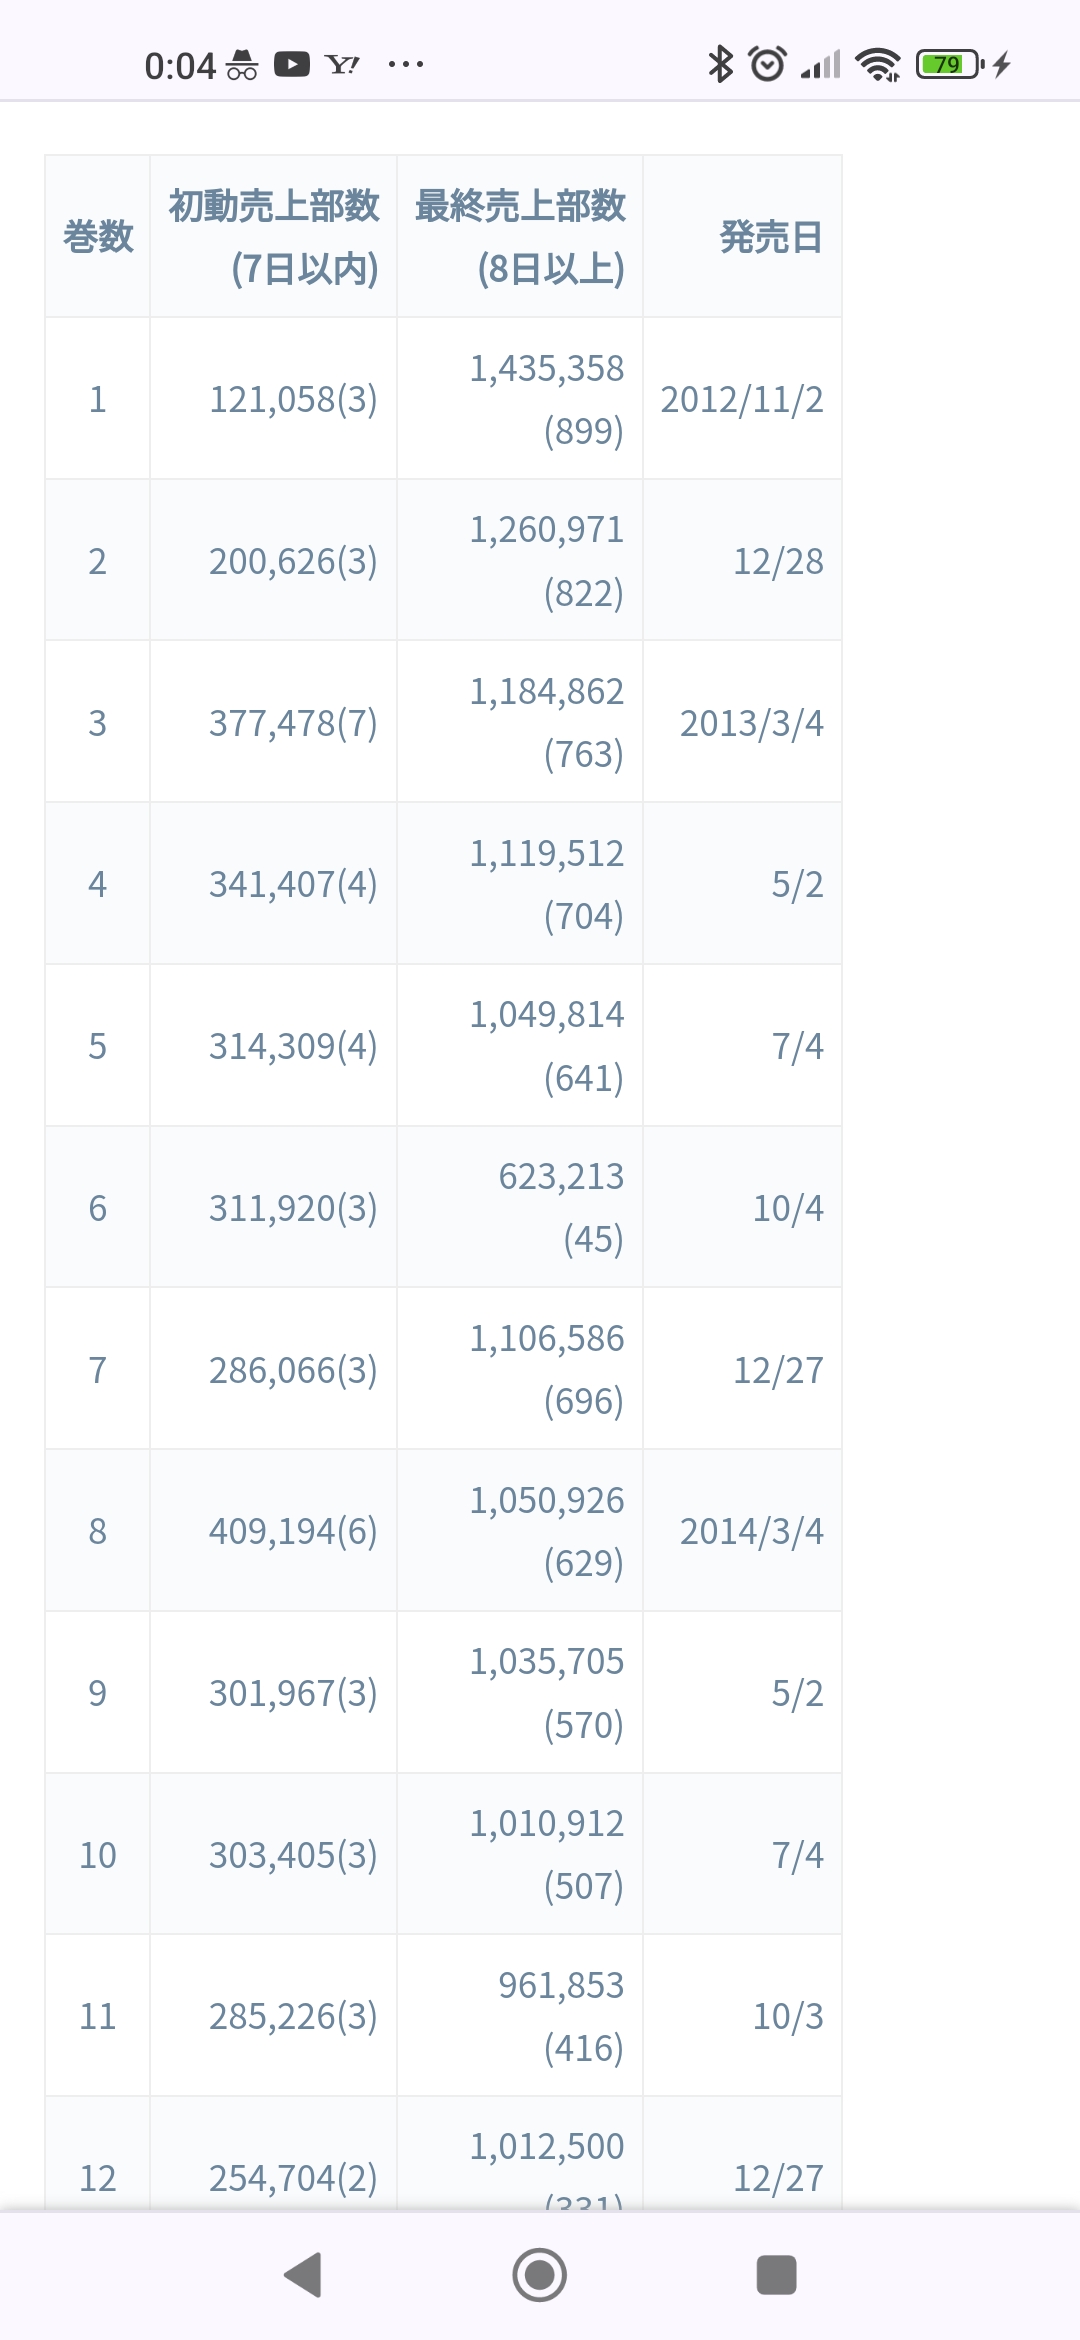This screenshot has width=1080, height=2340.
Task: Open recent apps with square button
Action: click(x=776, y=2275)
